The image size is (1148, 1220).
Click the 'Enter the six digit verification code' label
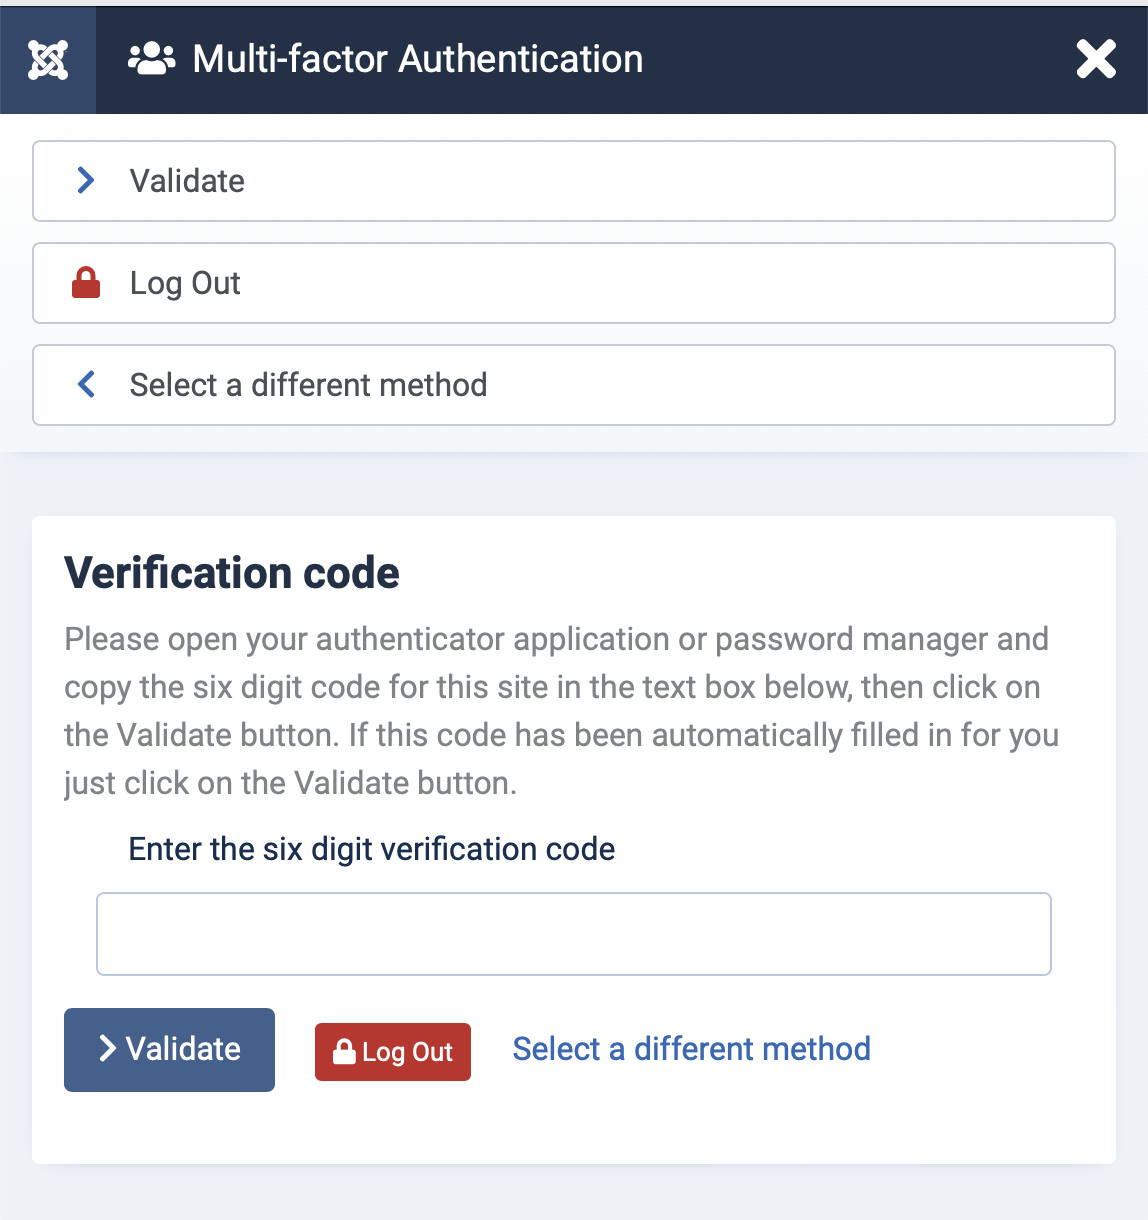[372, 849]
